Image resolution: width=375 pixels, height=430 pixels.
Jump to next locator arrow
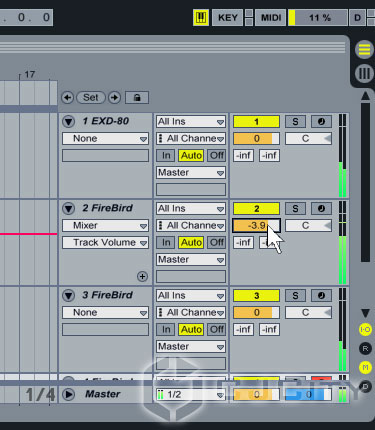click(115, 98)
